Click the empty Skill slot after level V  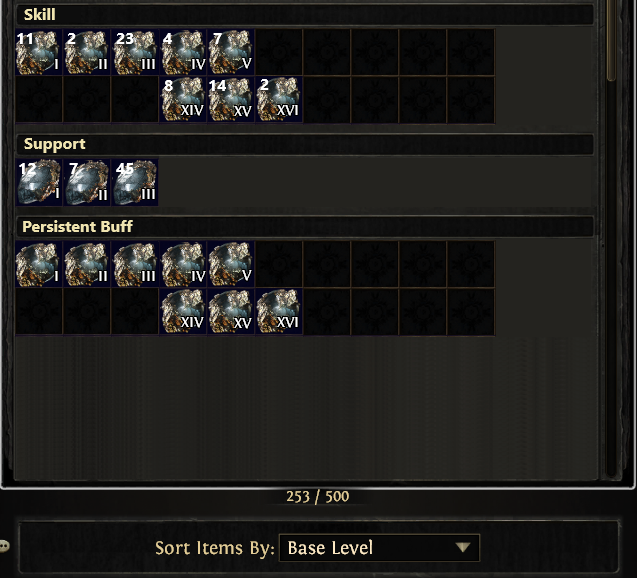[x=278, y=52]
